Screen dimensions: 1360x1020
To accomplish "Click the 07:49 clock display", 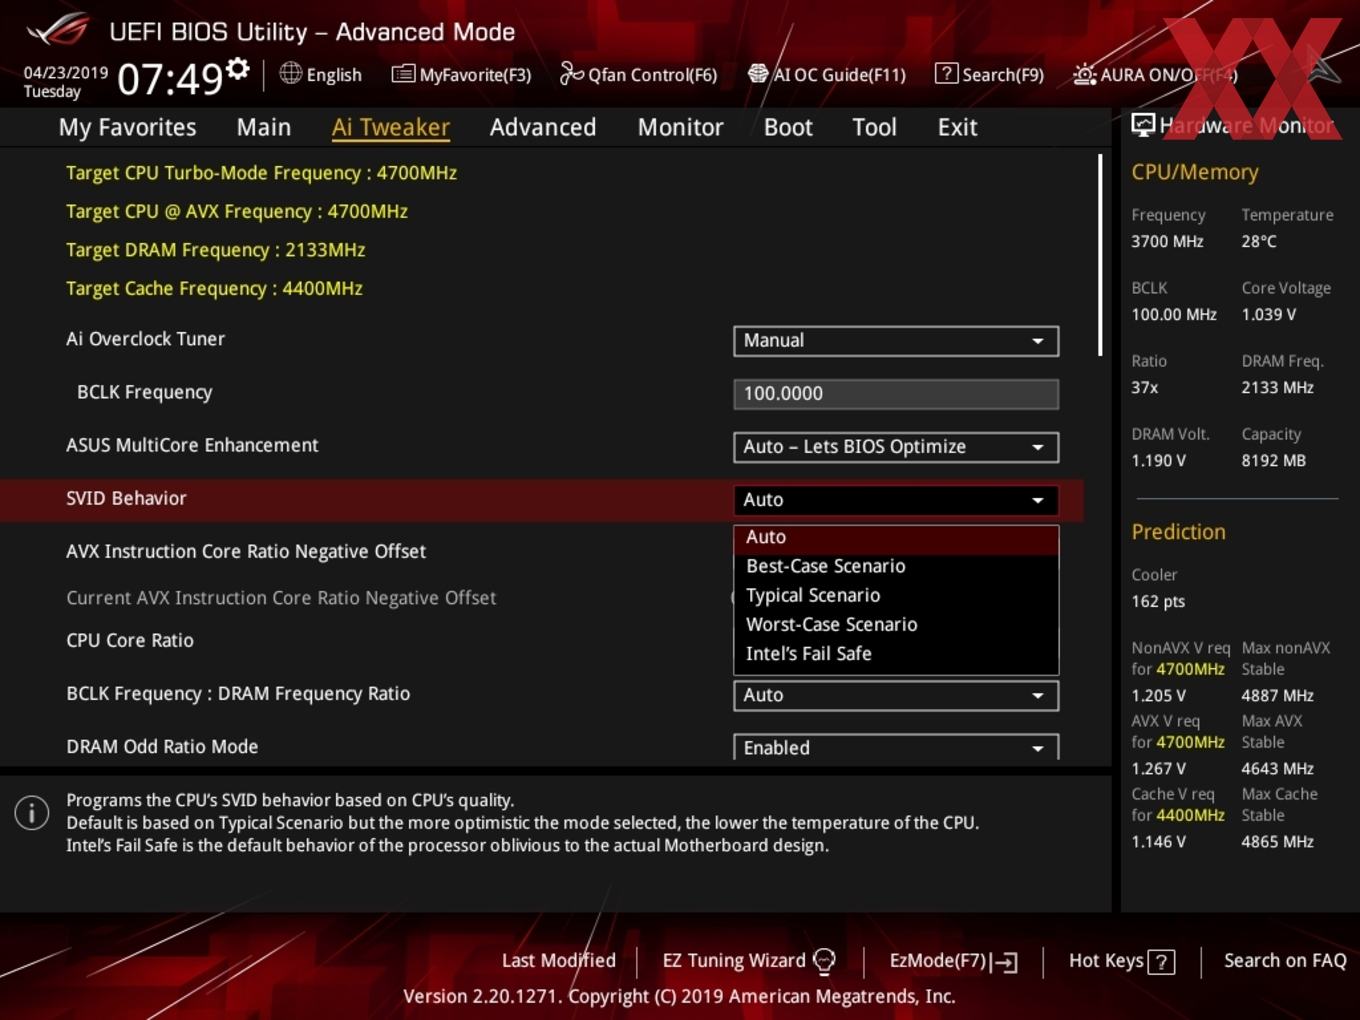I will pyautogui.click(x=170, y=78).
